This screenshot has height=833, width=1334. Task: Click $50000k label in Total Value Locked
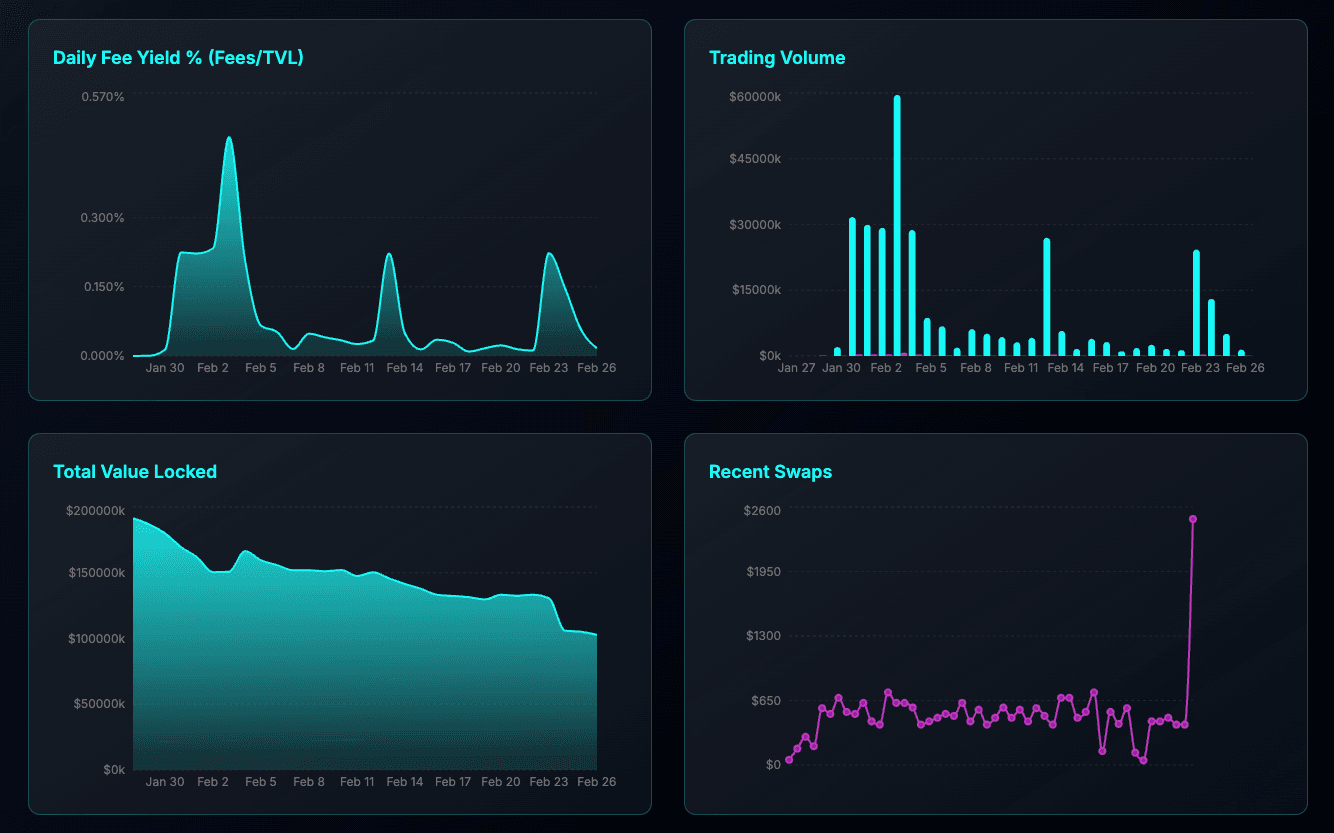(x=99, y=704)
